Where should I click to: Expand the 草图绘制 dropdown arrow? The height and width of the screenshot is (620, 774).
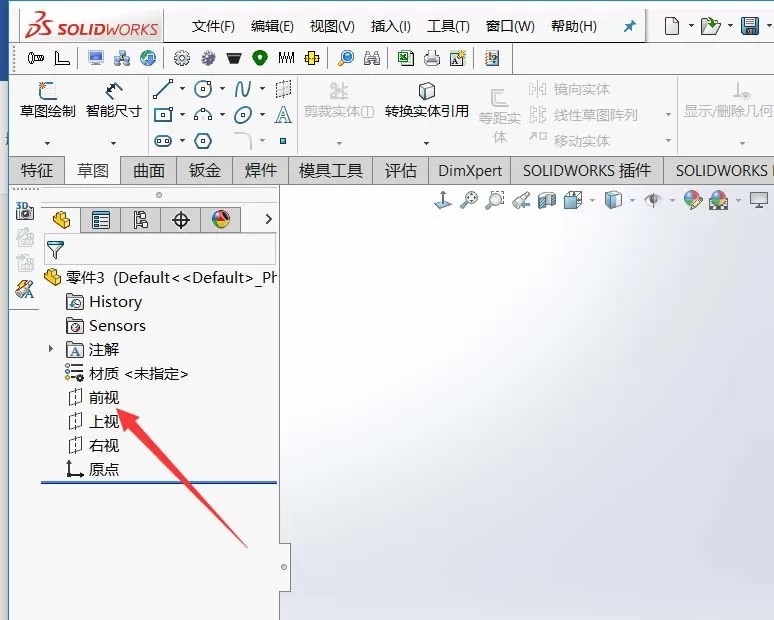coord(47,143)
